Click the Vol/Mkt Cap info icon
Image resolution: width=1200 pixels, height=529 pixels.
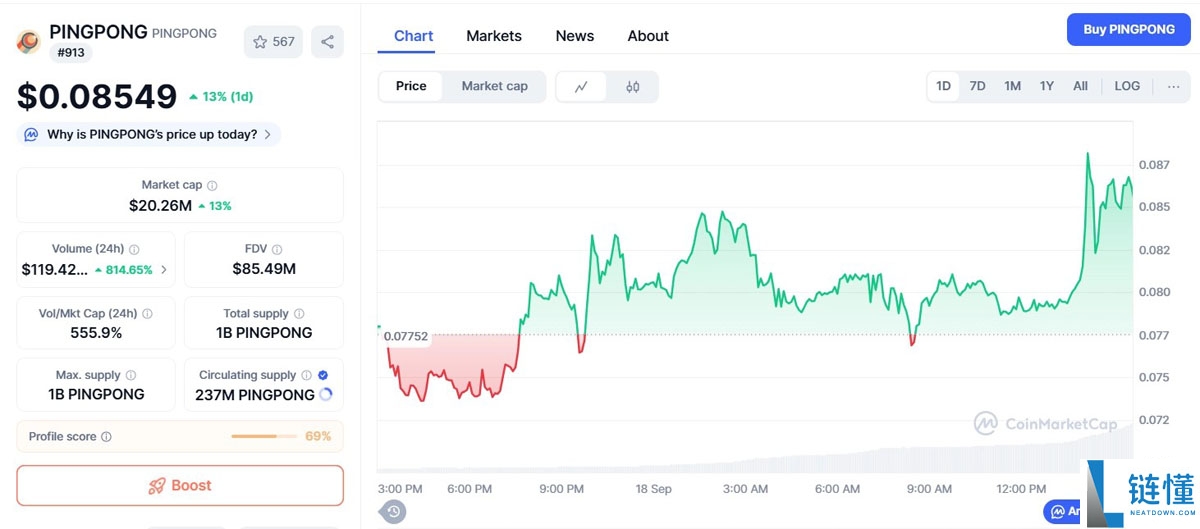(x=147, y=314)
